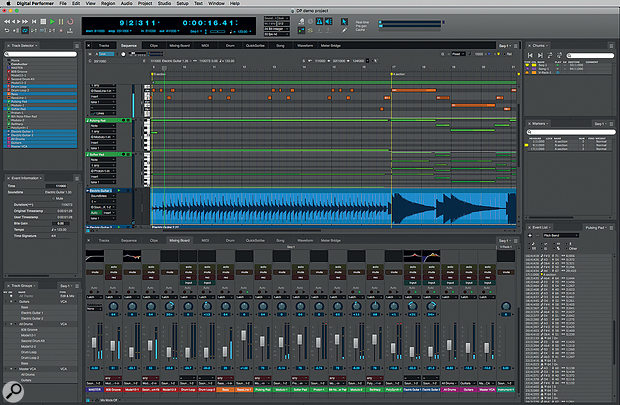Viewport: 620px width, 405px height.
Task: Open the Electric Guitar 1 EQ thumbnail
Action: point(412,256)
